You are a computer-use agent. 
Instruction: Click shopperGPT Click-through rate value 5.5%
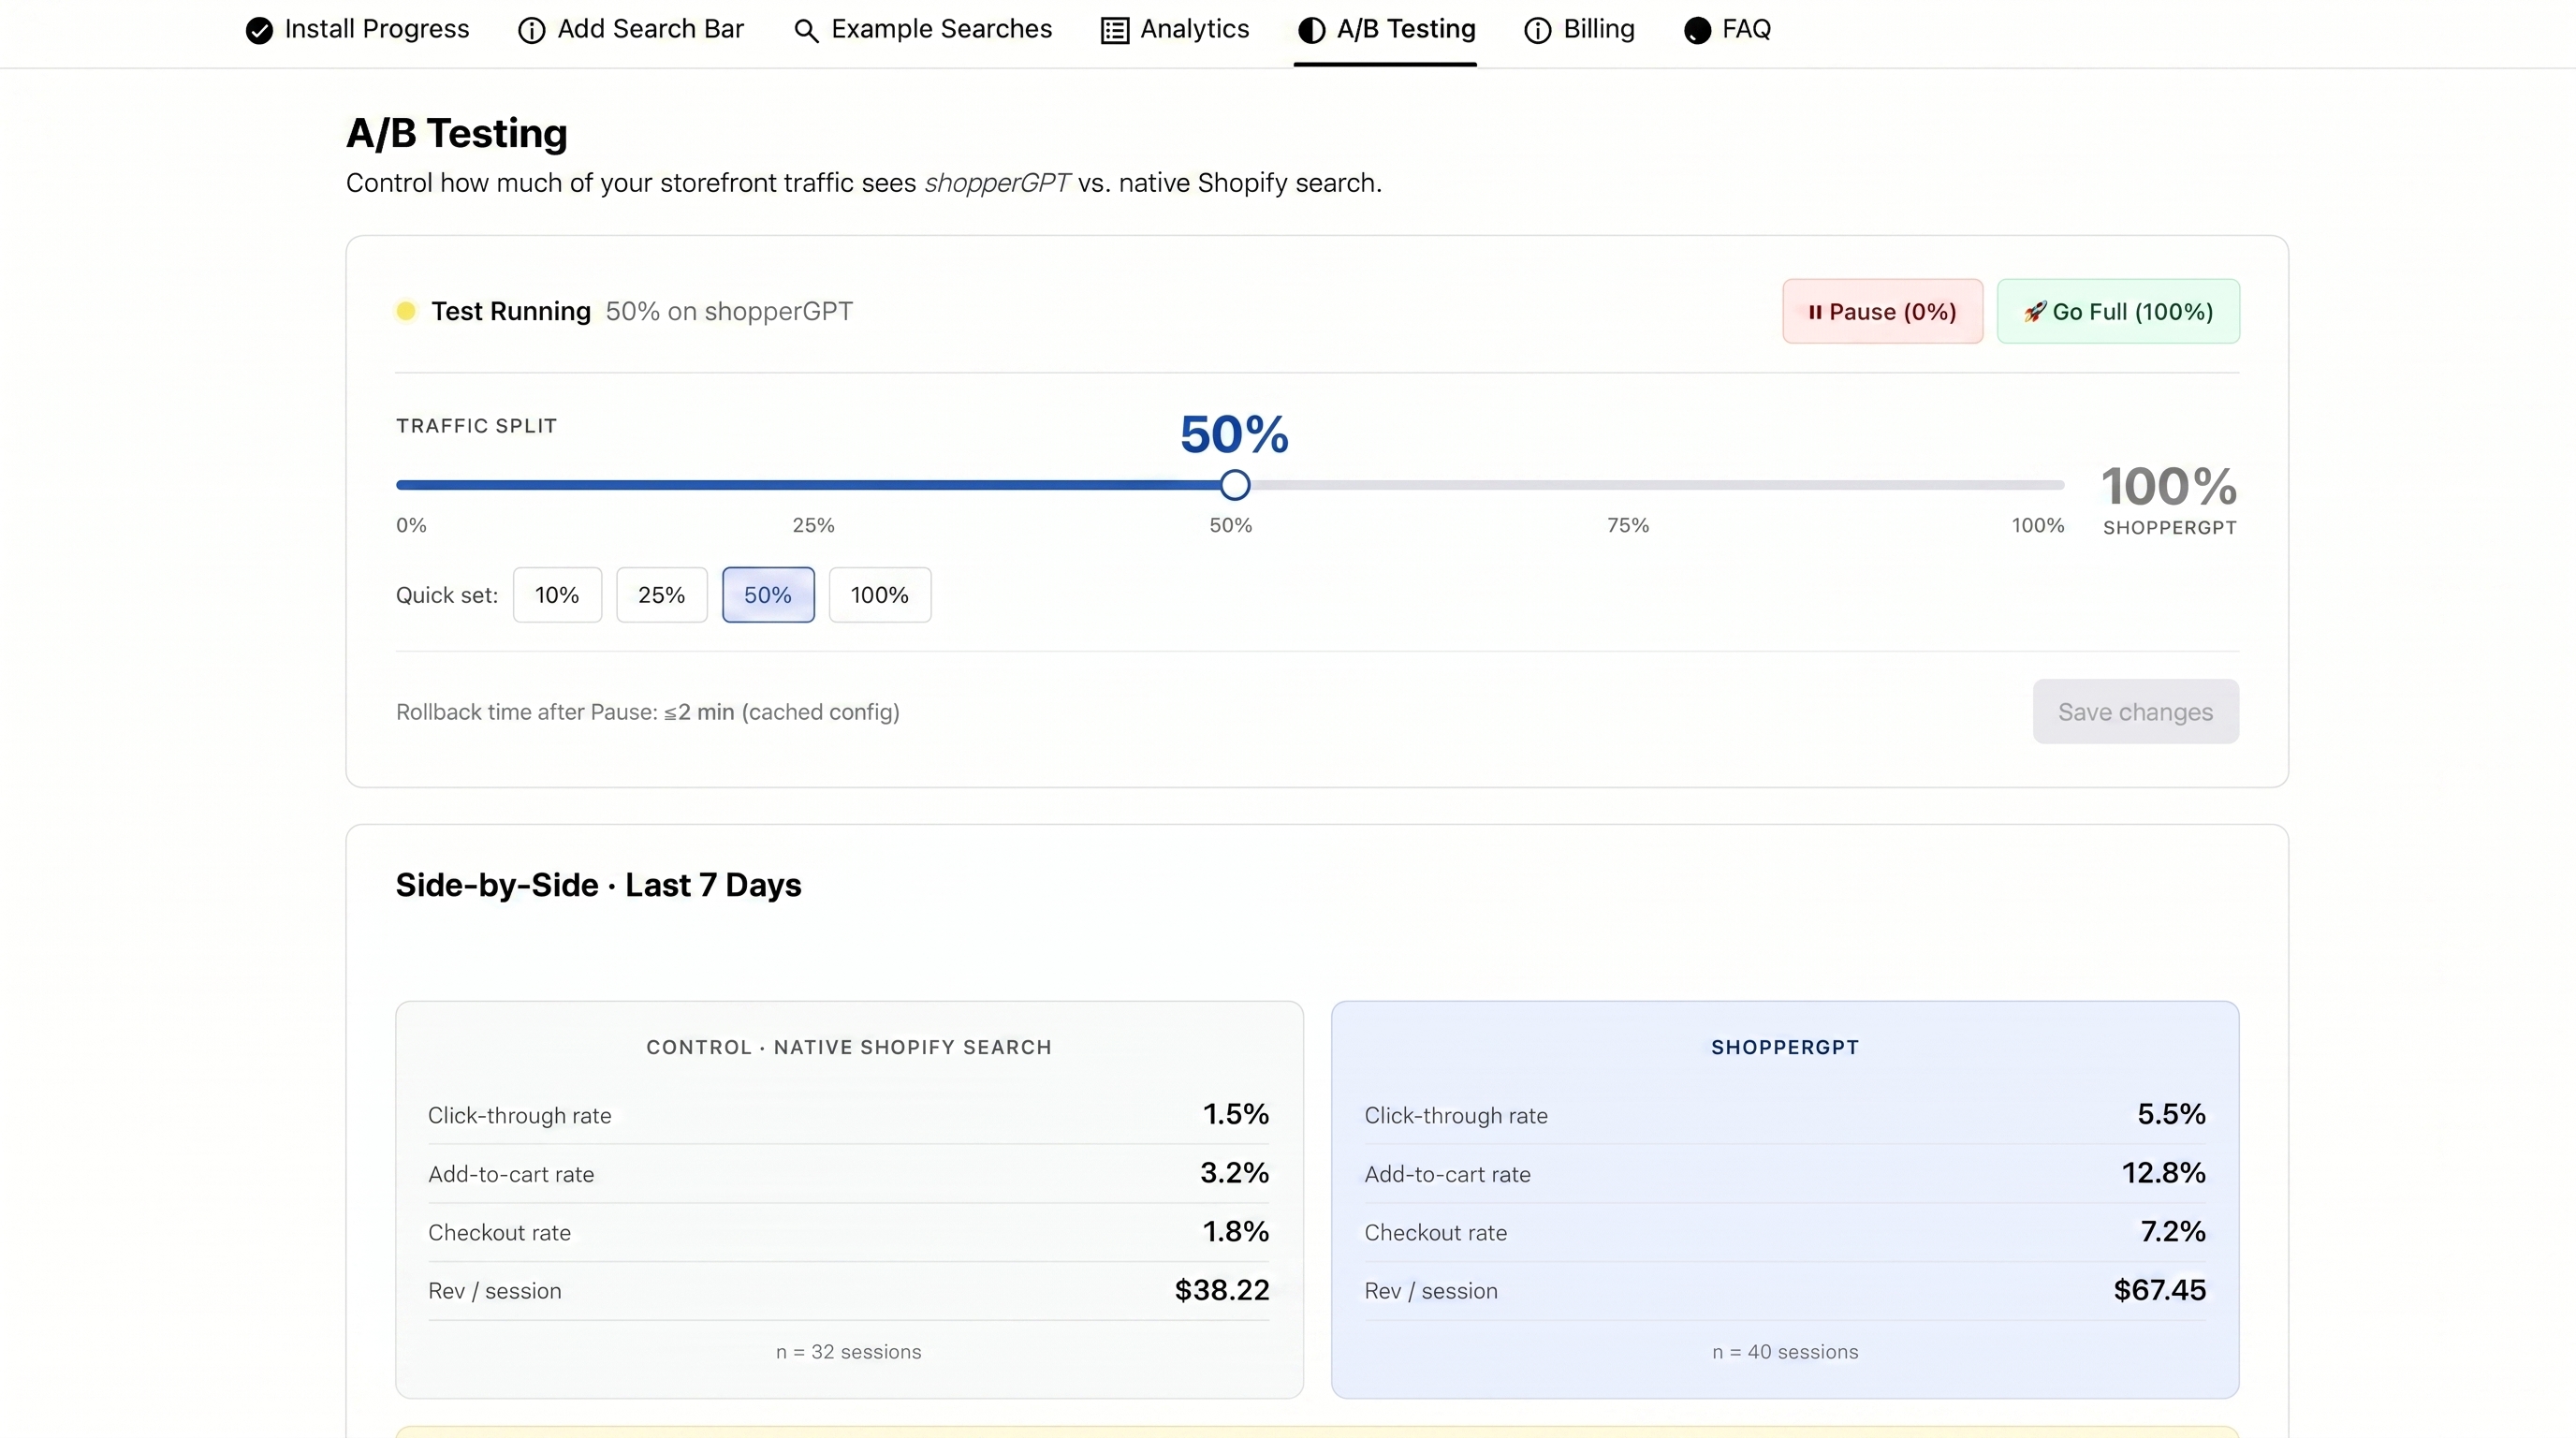click(2171, 1114)
